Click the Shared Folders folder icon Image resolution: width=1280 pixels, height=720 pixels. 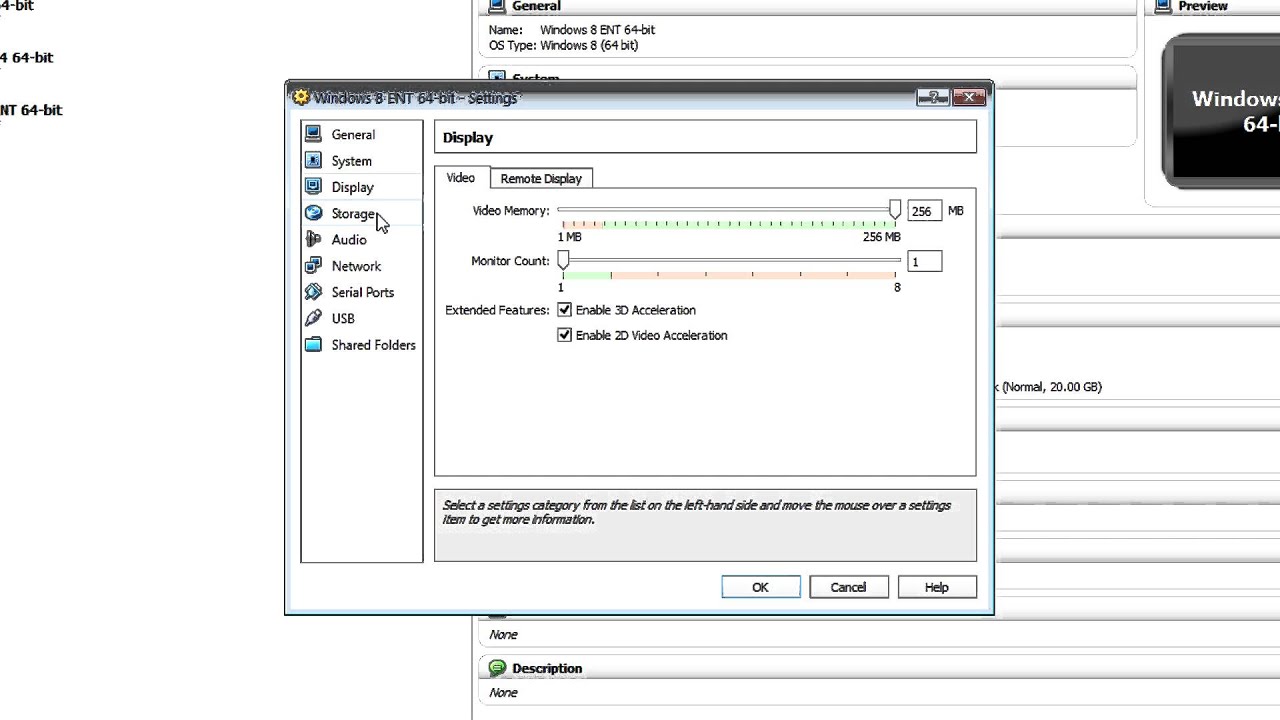point(313,344)
